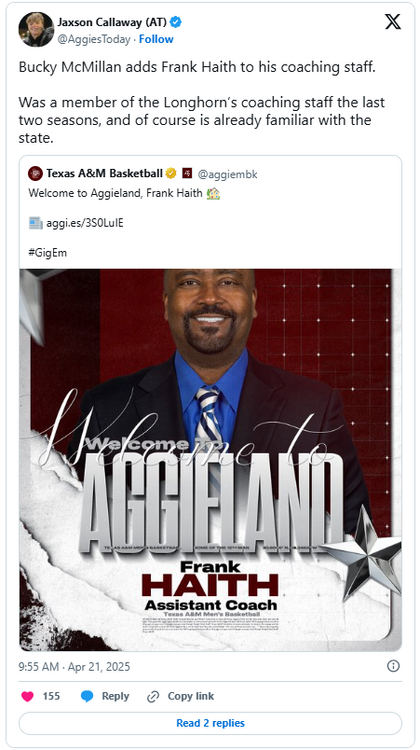420x750 pixels.
Task: Click the gold verified badge on Texas A&M Basketball
Action: (x=171, y=173)
